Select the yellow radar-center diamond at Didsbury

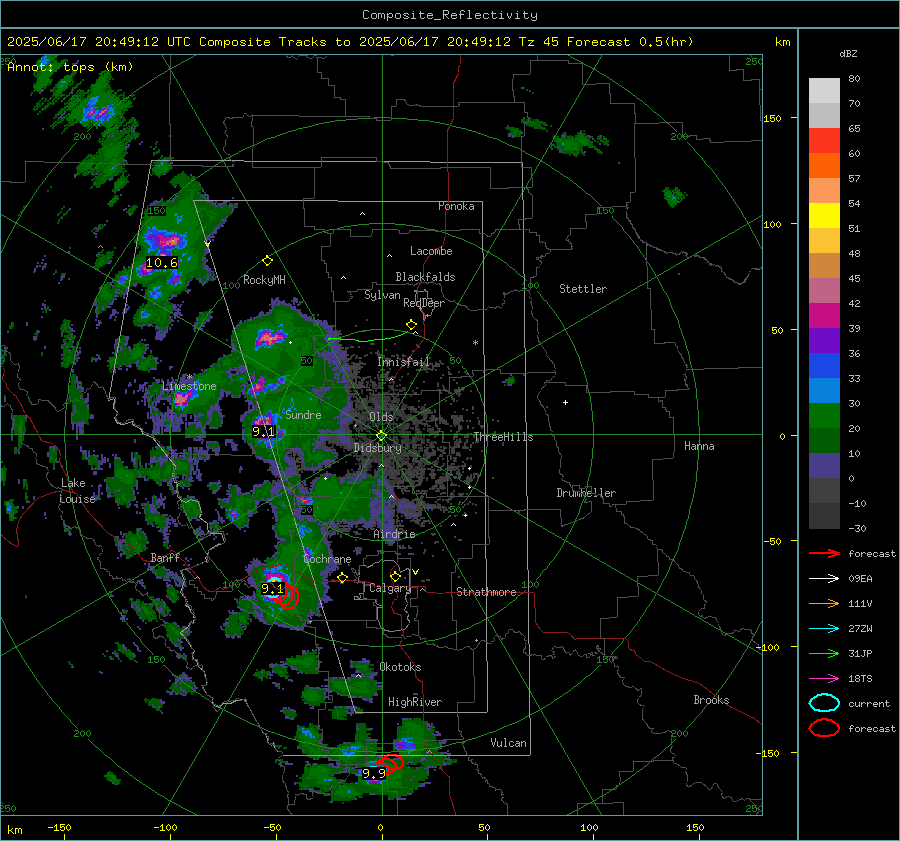click(x=381, y=436)
